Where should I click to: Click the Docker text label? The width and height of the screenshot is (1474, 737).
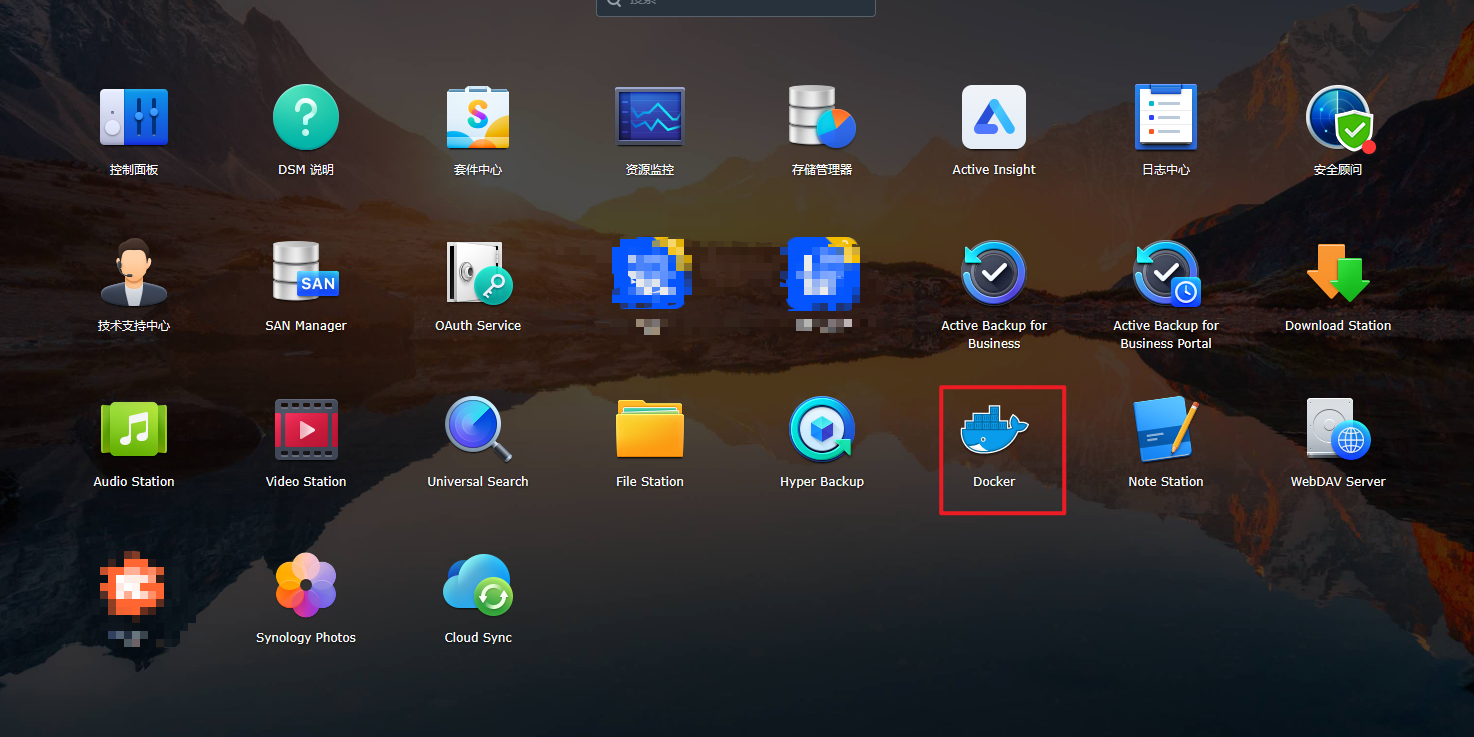point(994,482)
